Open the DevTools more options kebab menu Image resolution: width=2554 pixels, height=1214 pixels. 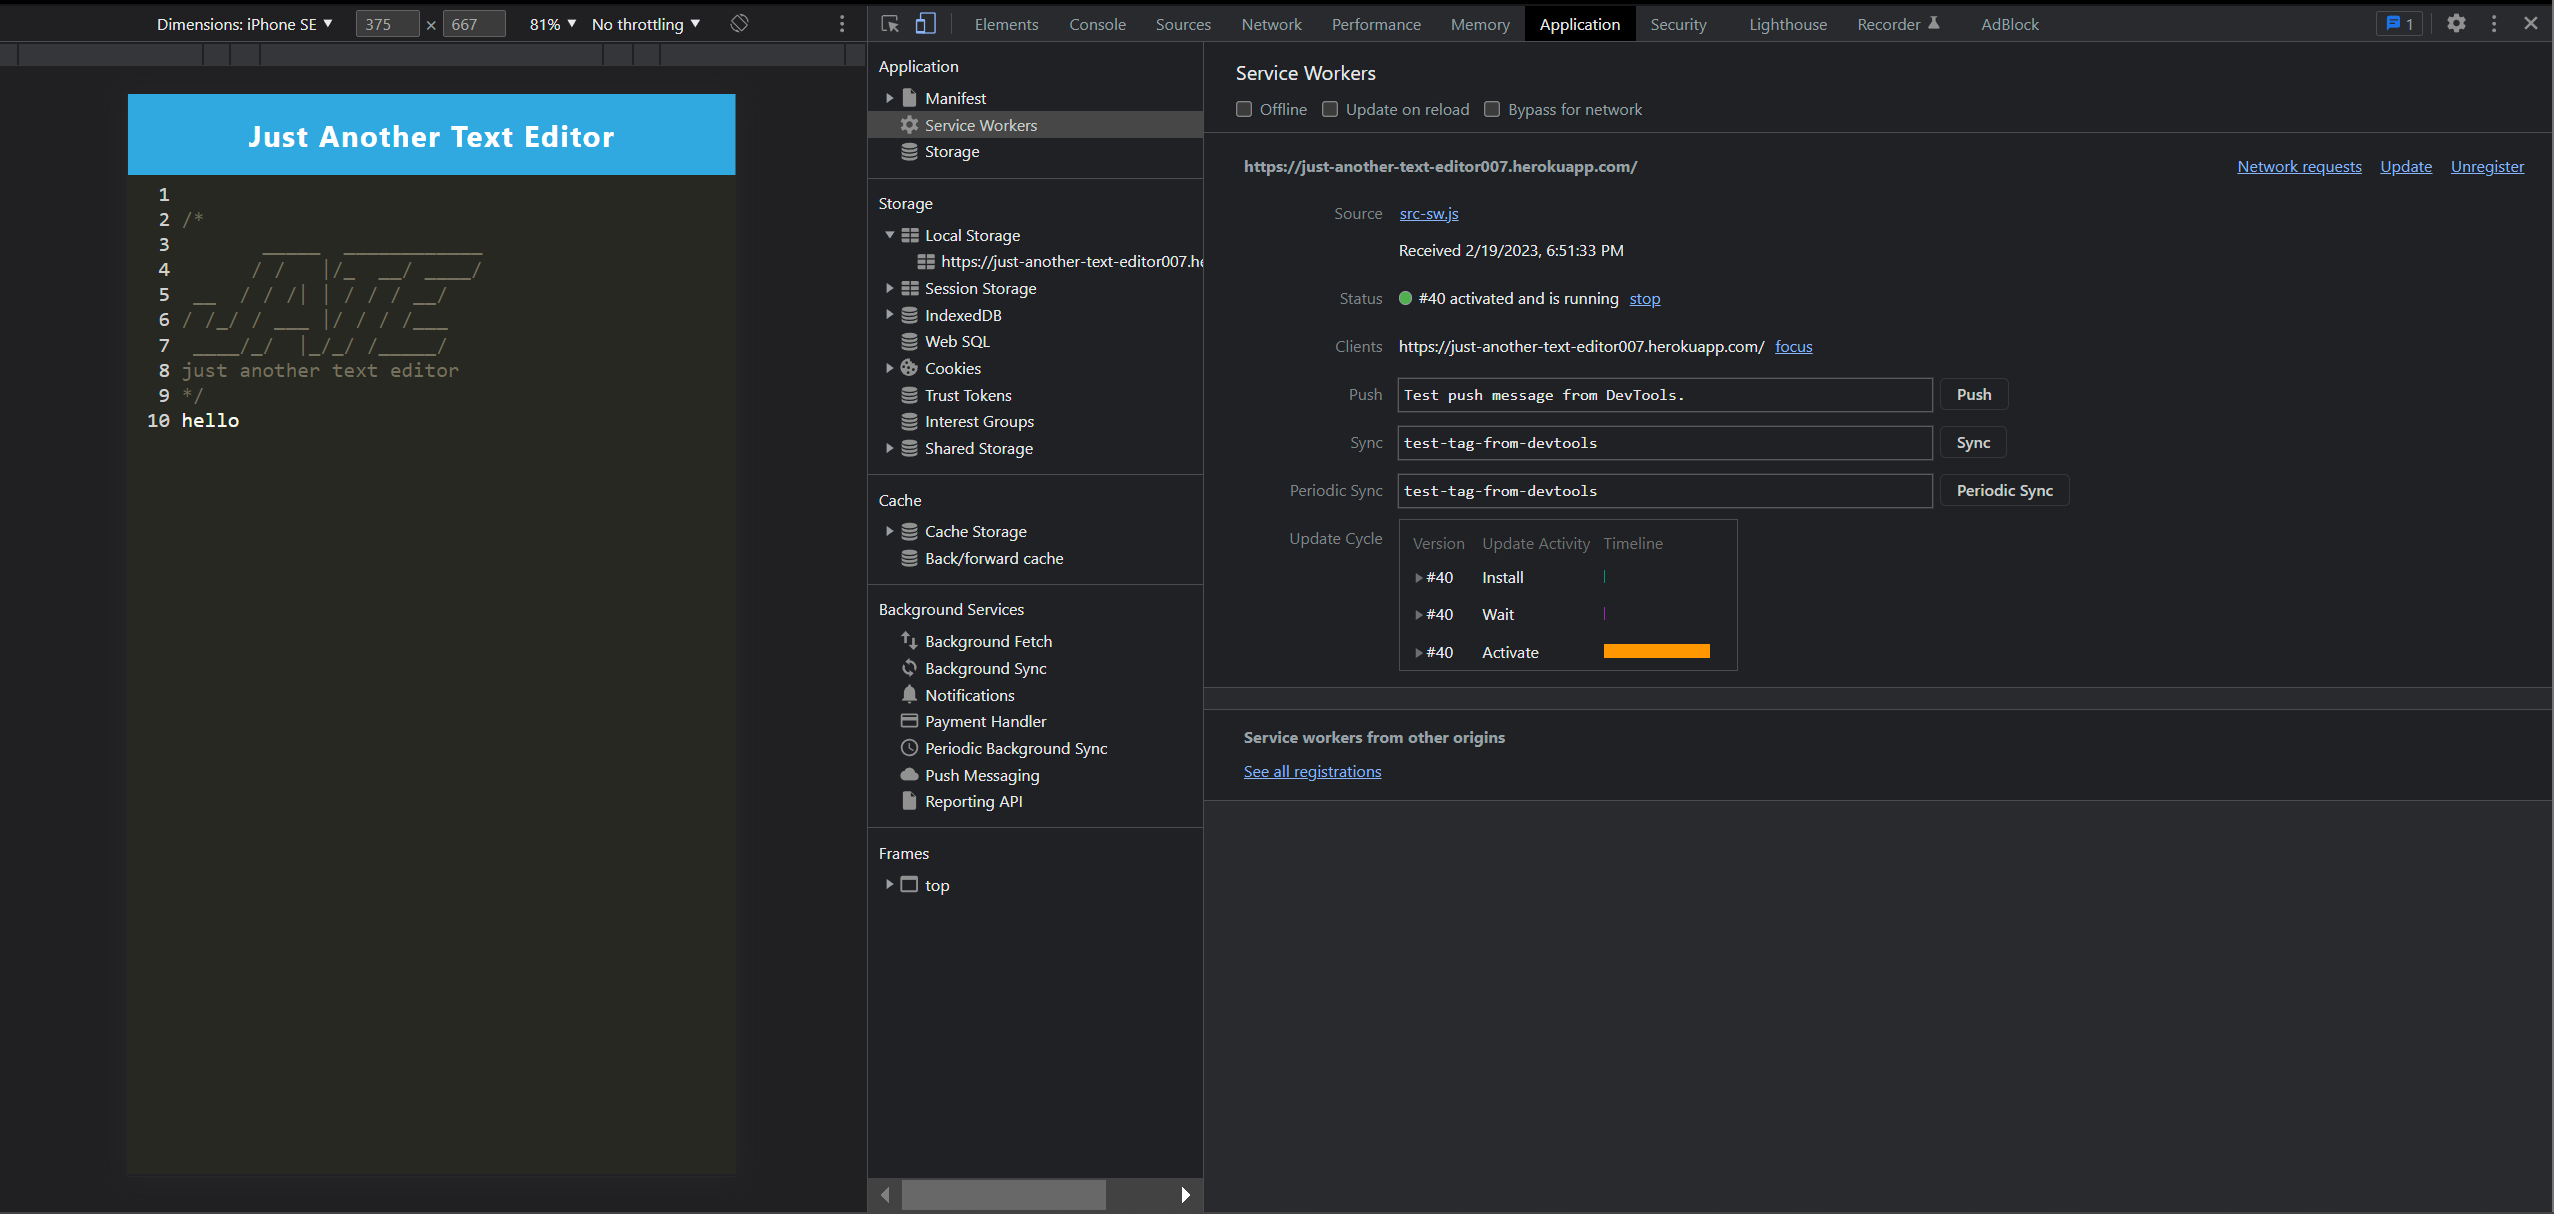(x=2494, y=24)
